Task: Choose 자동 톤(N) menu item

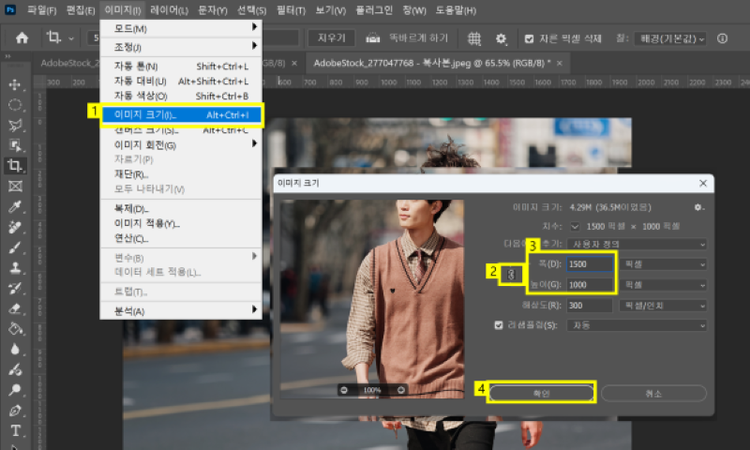Action: click(x=181, y=66)
